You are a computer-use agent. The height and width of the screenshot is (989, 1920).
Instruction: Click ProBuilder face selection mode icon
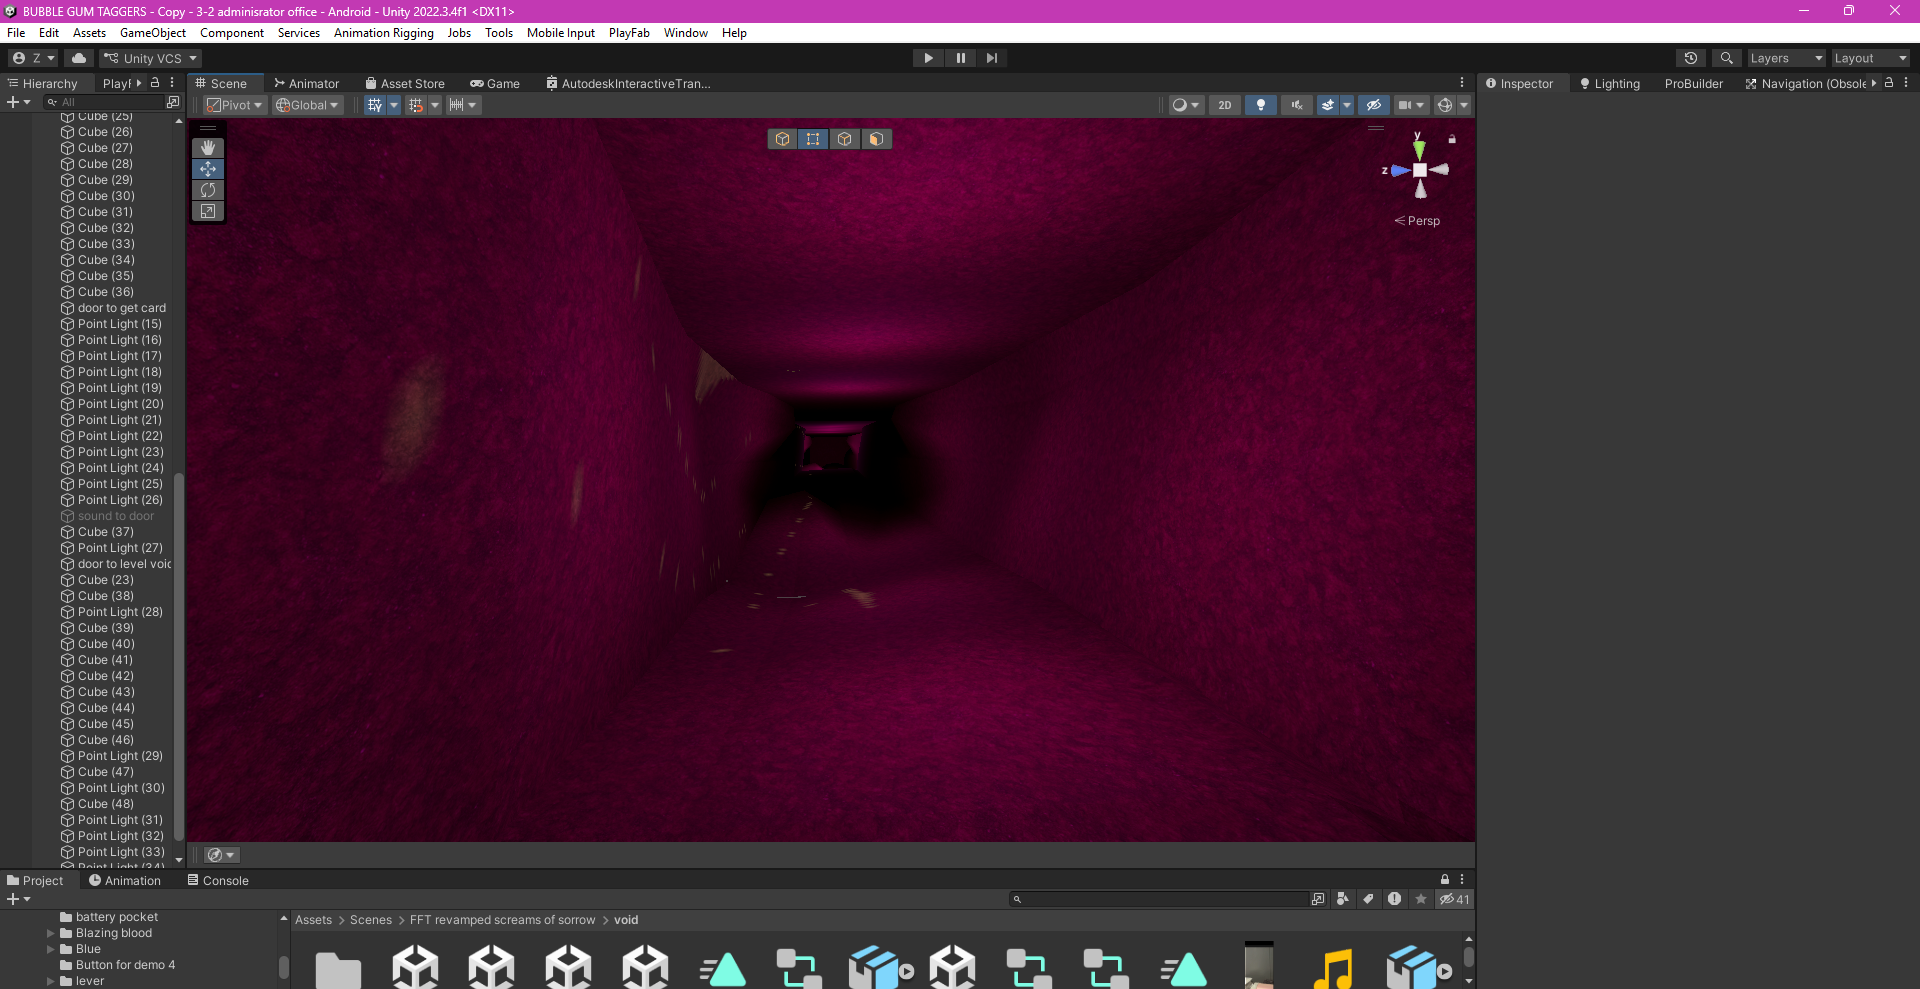876,139
